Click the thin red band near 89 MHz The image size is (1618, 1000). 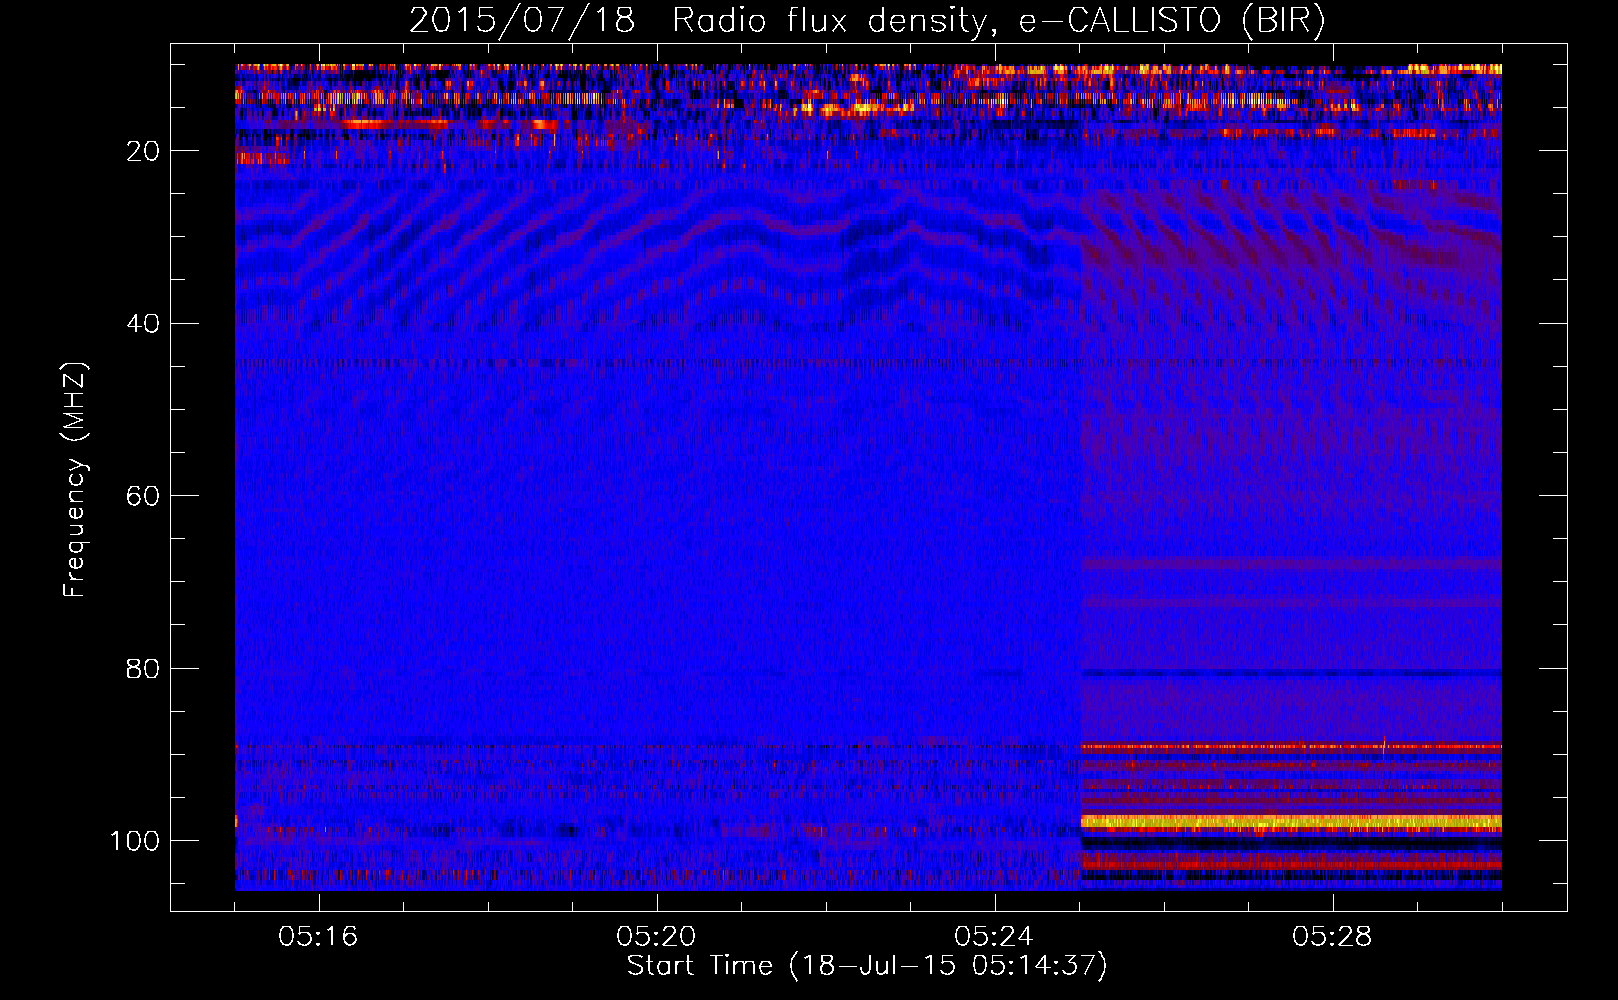click(1291, 747)
